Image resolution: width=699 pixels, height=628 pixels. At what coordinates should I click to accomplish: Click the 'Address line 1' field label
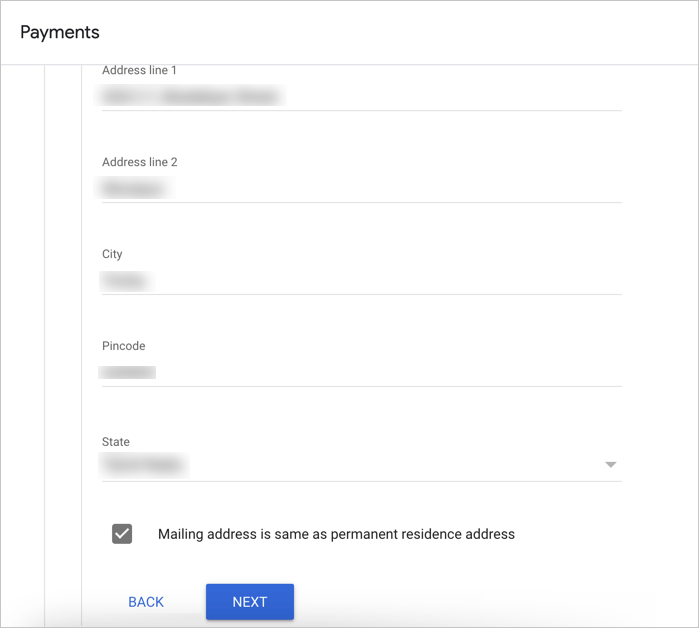139,71
